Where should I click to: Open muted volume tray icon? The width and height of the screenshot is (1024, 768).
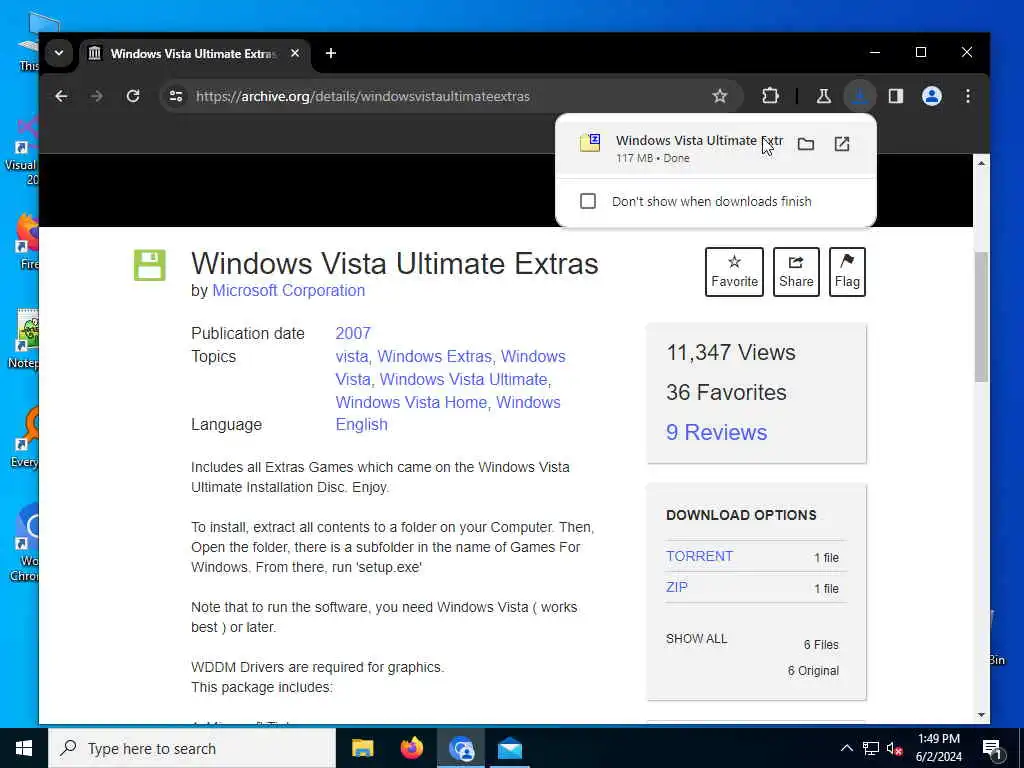click(x=895, y=748)
